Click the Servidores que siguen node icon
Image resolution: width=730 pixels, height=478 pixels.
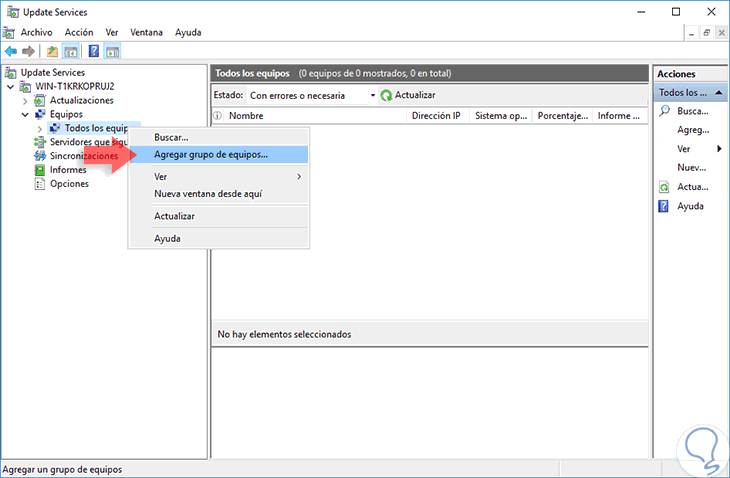tap(40, 142)
